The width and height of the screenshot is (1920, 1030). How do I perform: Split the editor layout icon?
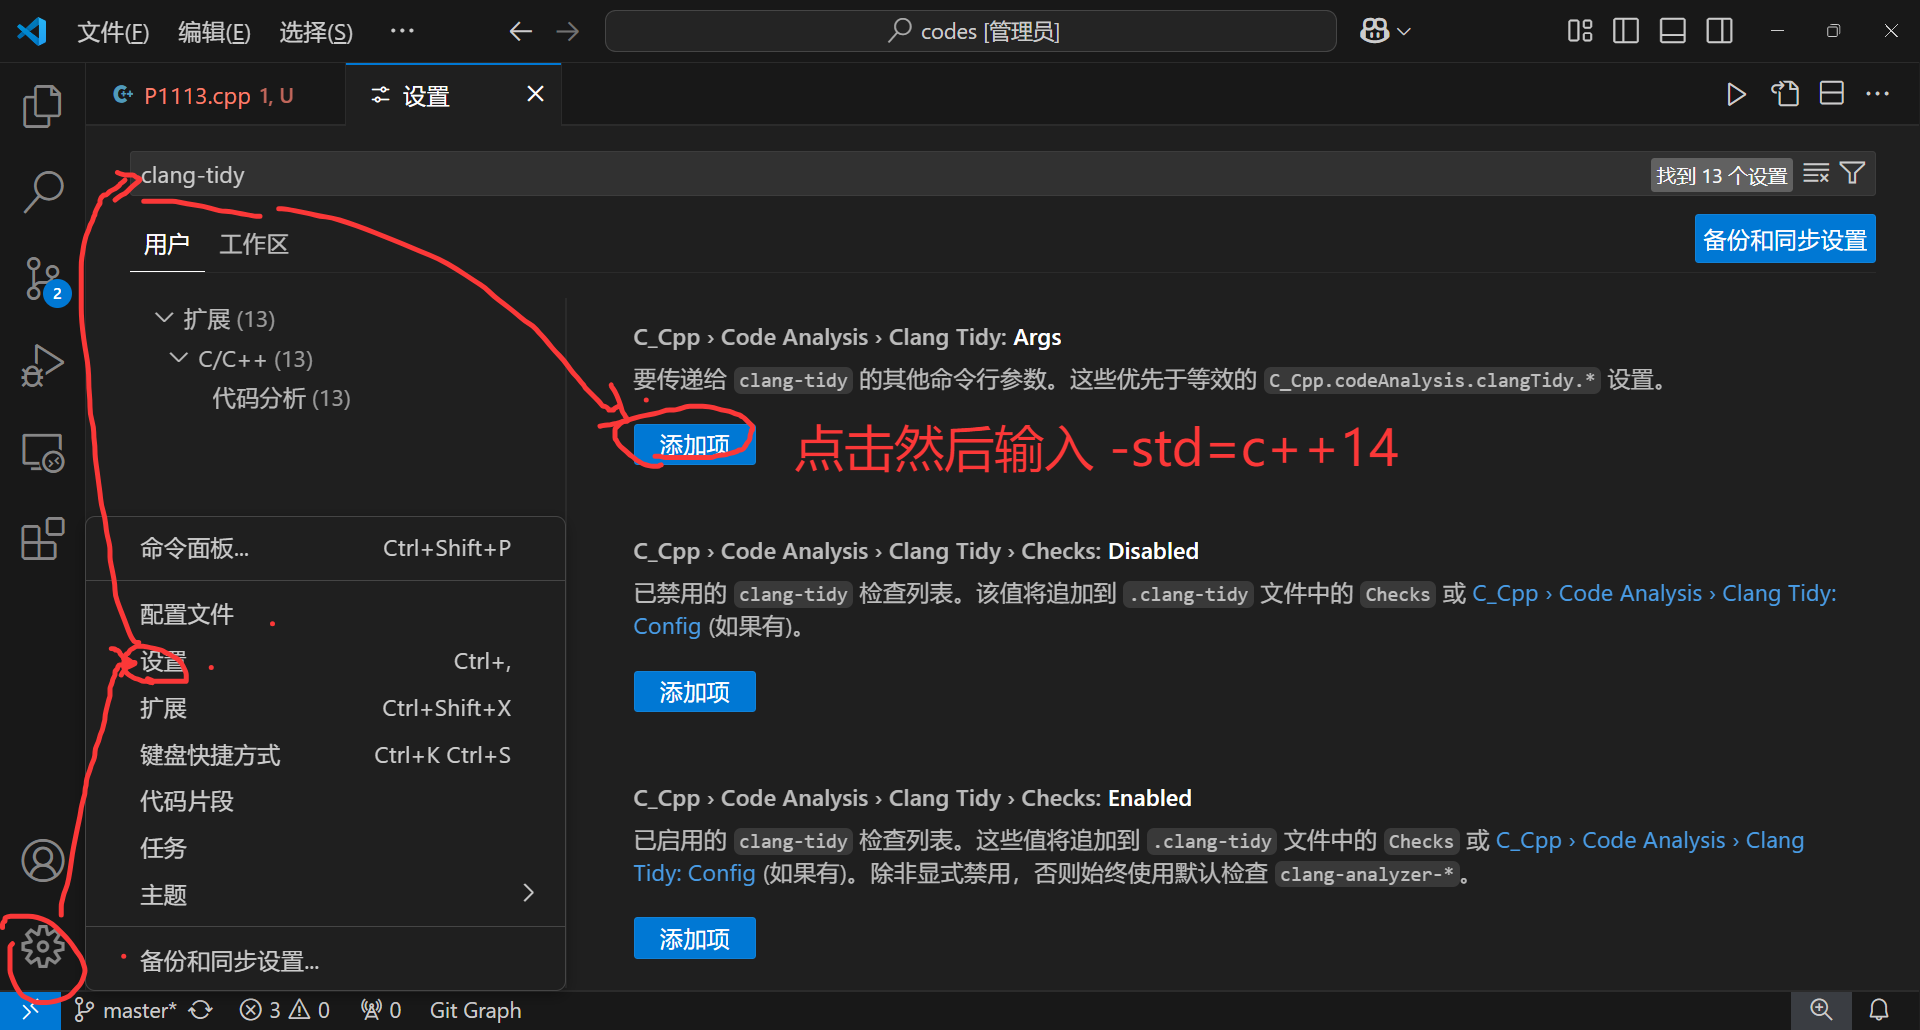[1832, 94]
